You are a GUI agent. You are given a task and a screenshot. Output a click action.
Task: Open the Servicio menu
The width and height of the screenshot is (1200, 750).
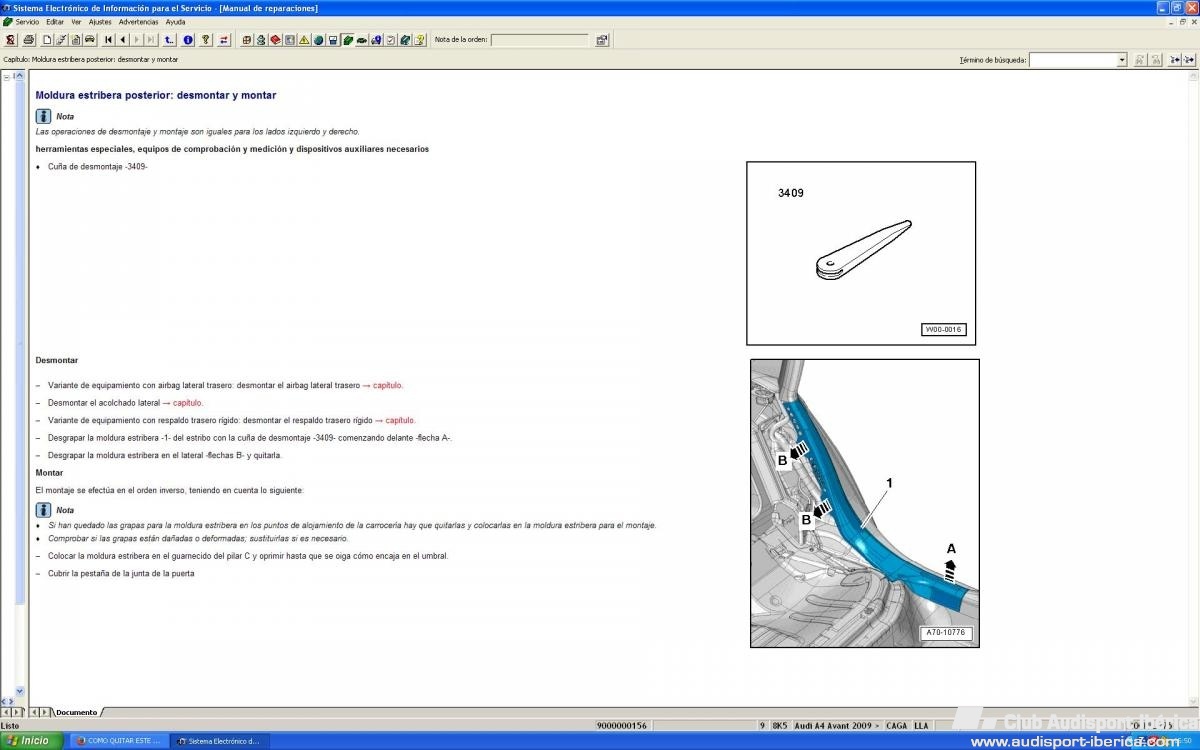[x=27, y=22]
